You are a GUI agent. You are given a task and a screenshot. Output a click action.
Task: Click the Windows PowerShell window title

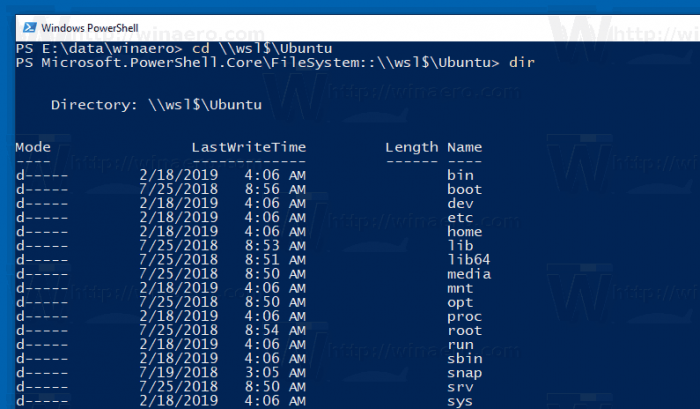pyautogui.click(x=90, y=28)
